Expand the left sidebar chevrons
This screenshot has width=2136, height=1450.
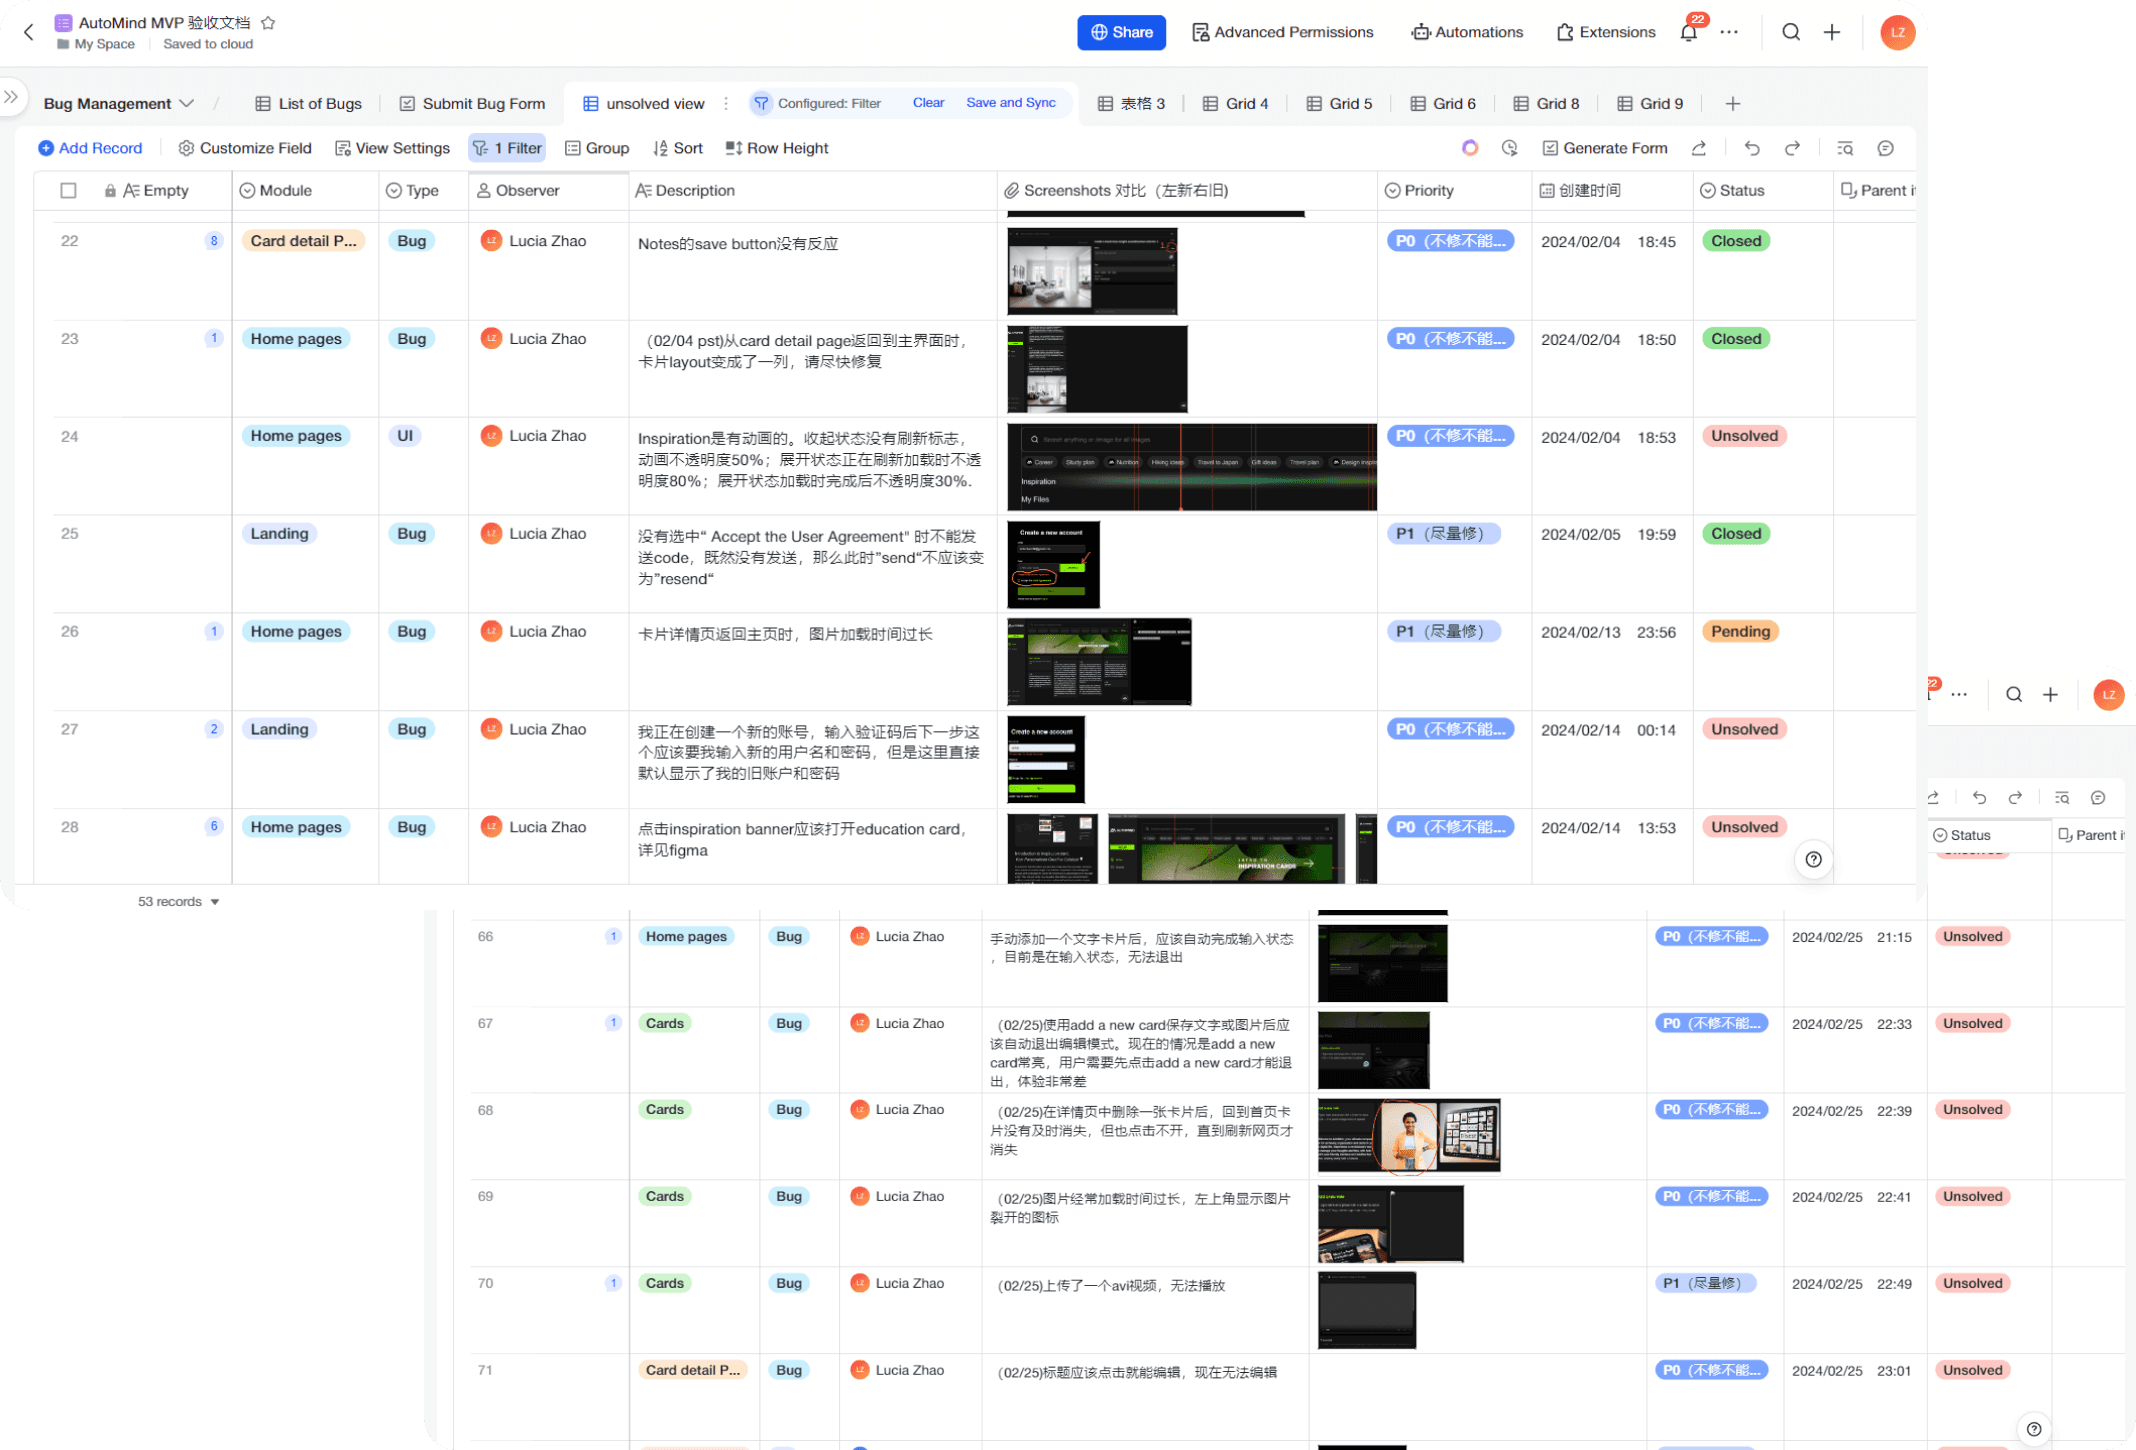pyautogui.click(x=11, y=97)
